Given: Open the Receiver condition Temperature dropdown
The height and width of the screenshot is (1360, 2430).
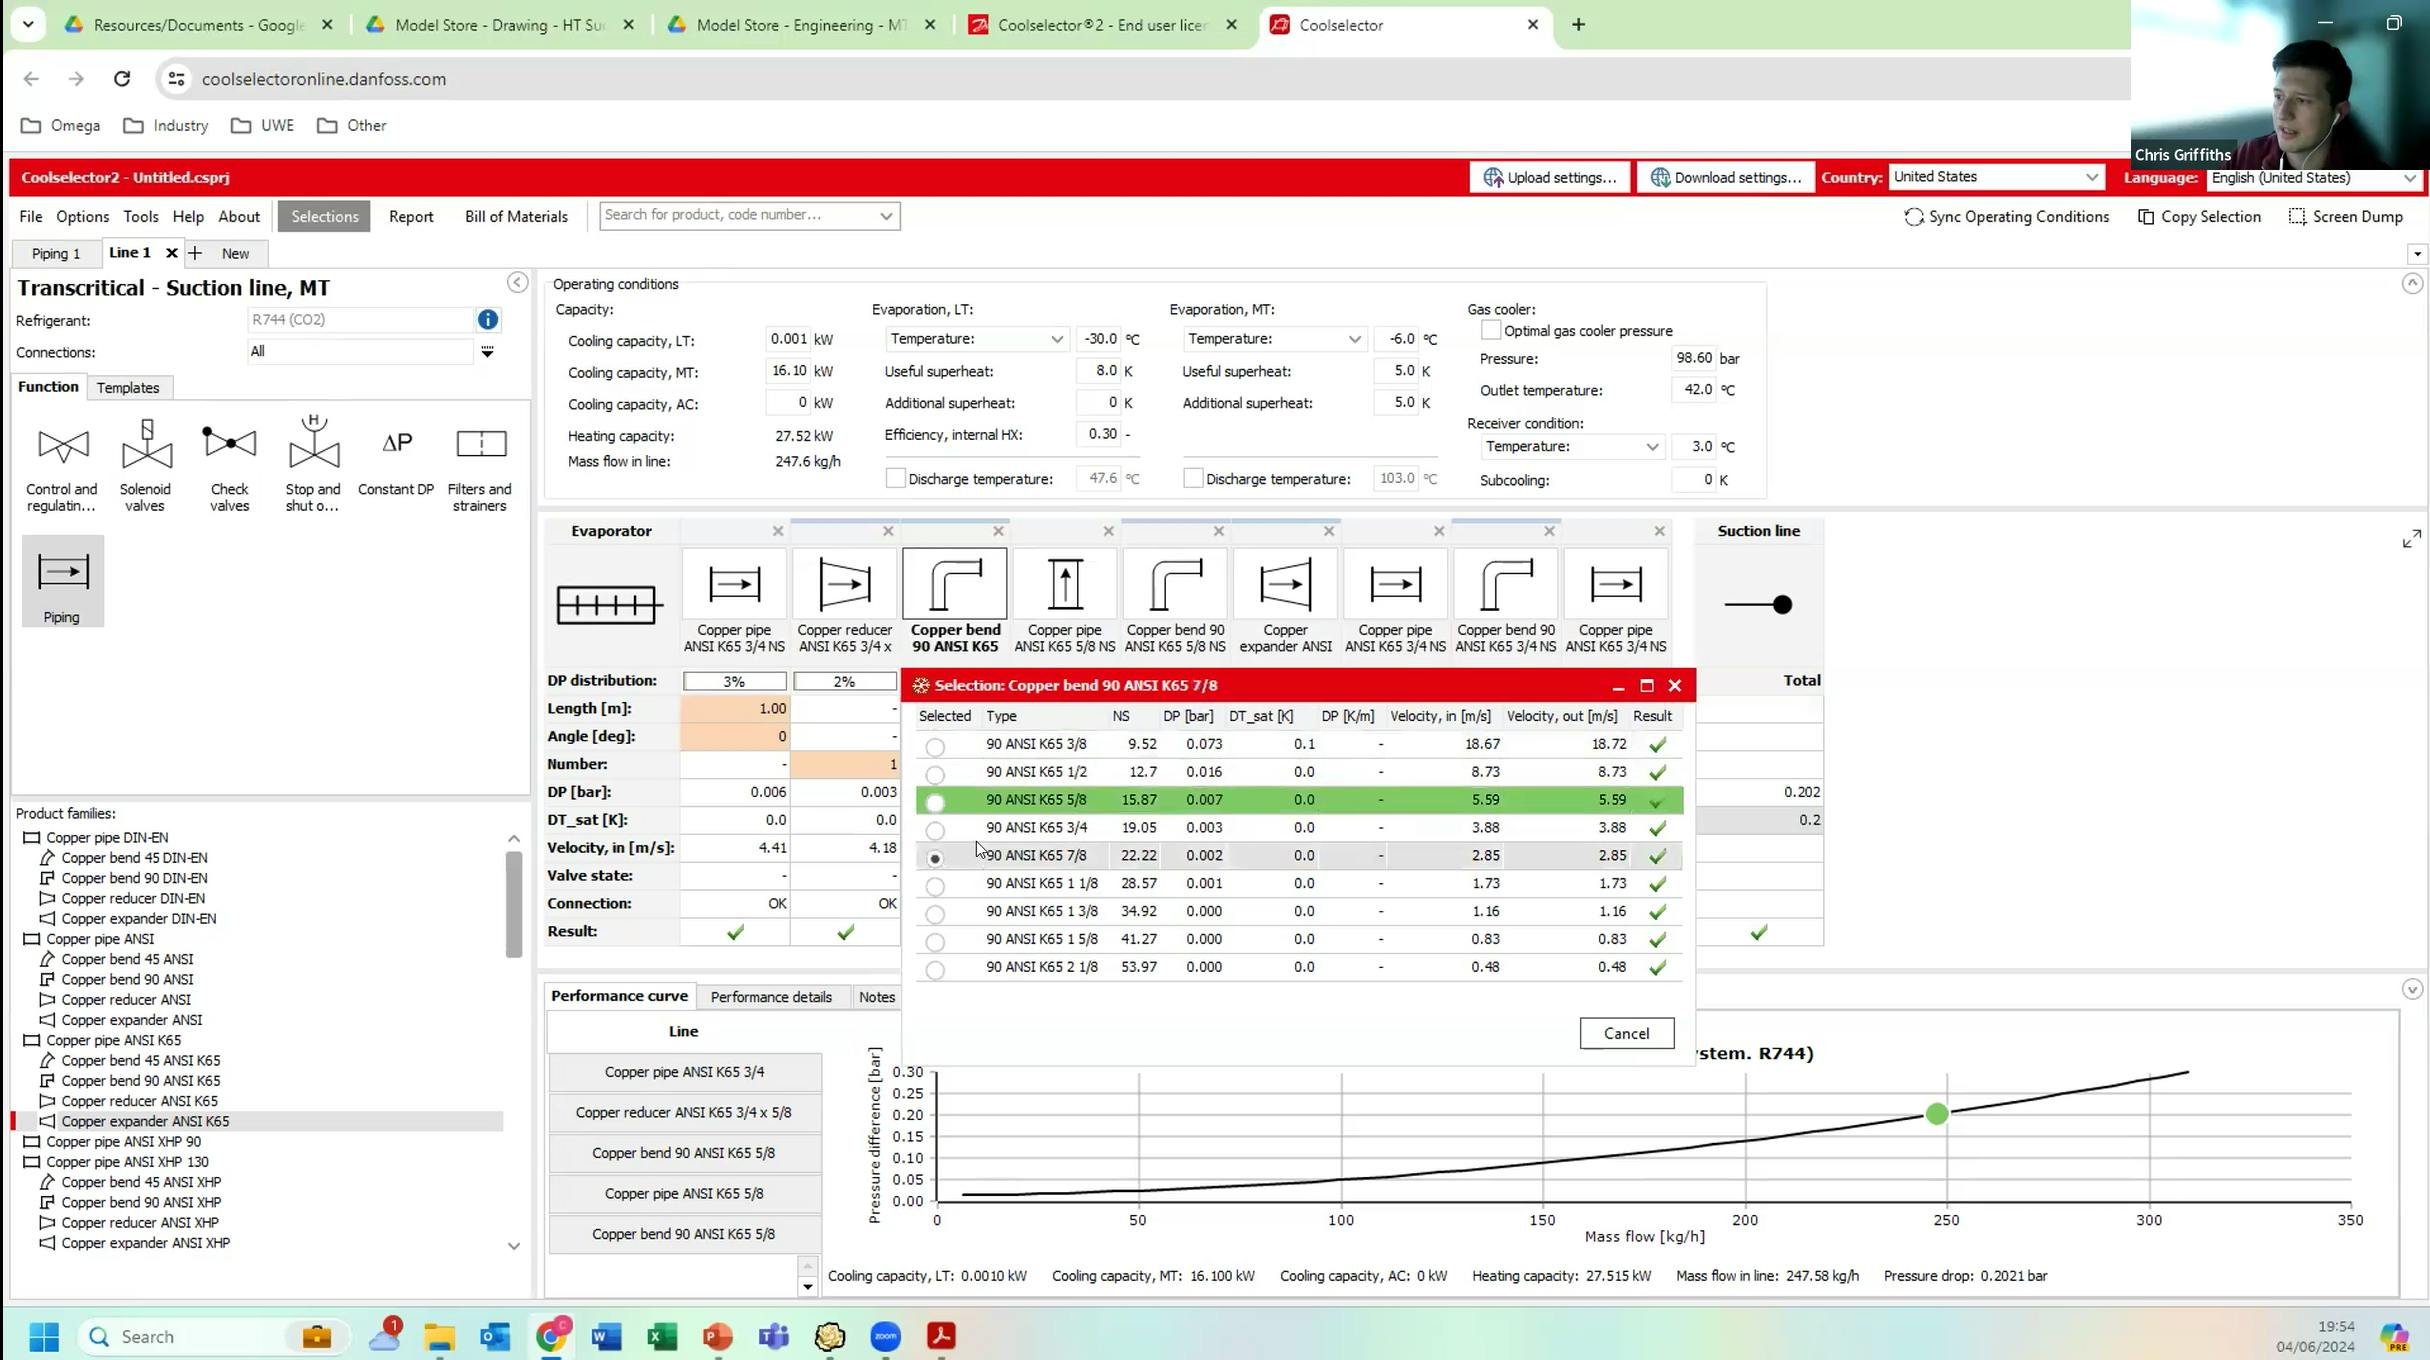Looking at the screenshot, I should pos(1654,446).
